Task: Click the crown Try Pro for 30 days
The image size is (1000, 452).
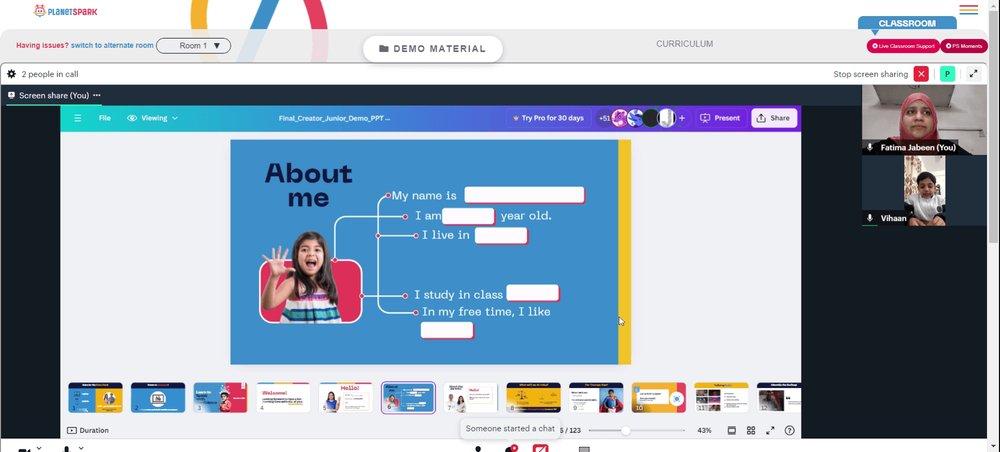Action: click(x=548, y=118)
